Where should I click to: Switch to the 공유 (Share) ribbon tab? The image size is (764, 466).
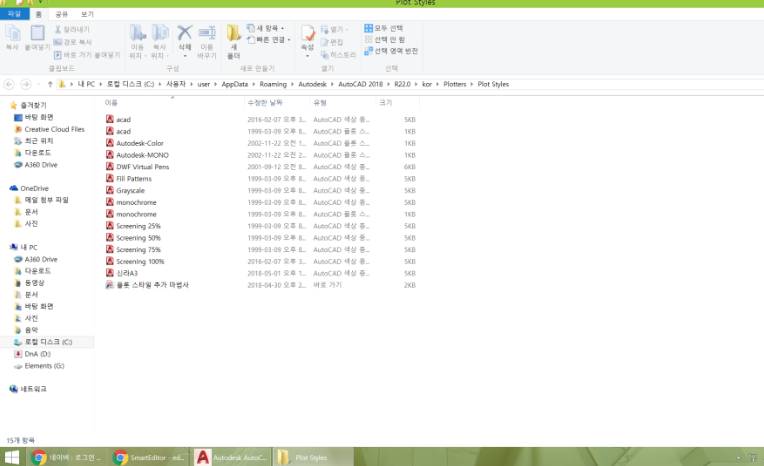click(x=61, y=14)
